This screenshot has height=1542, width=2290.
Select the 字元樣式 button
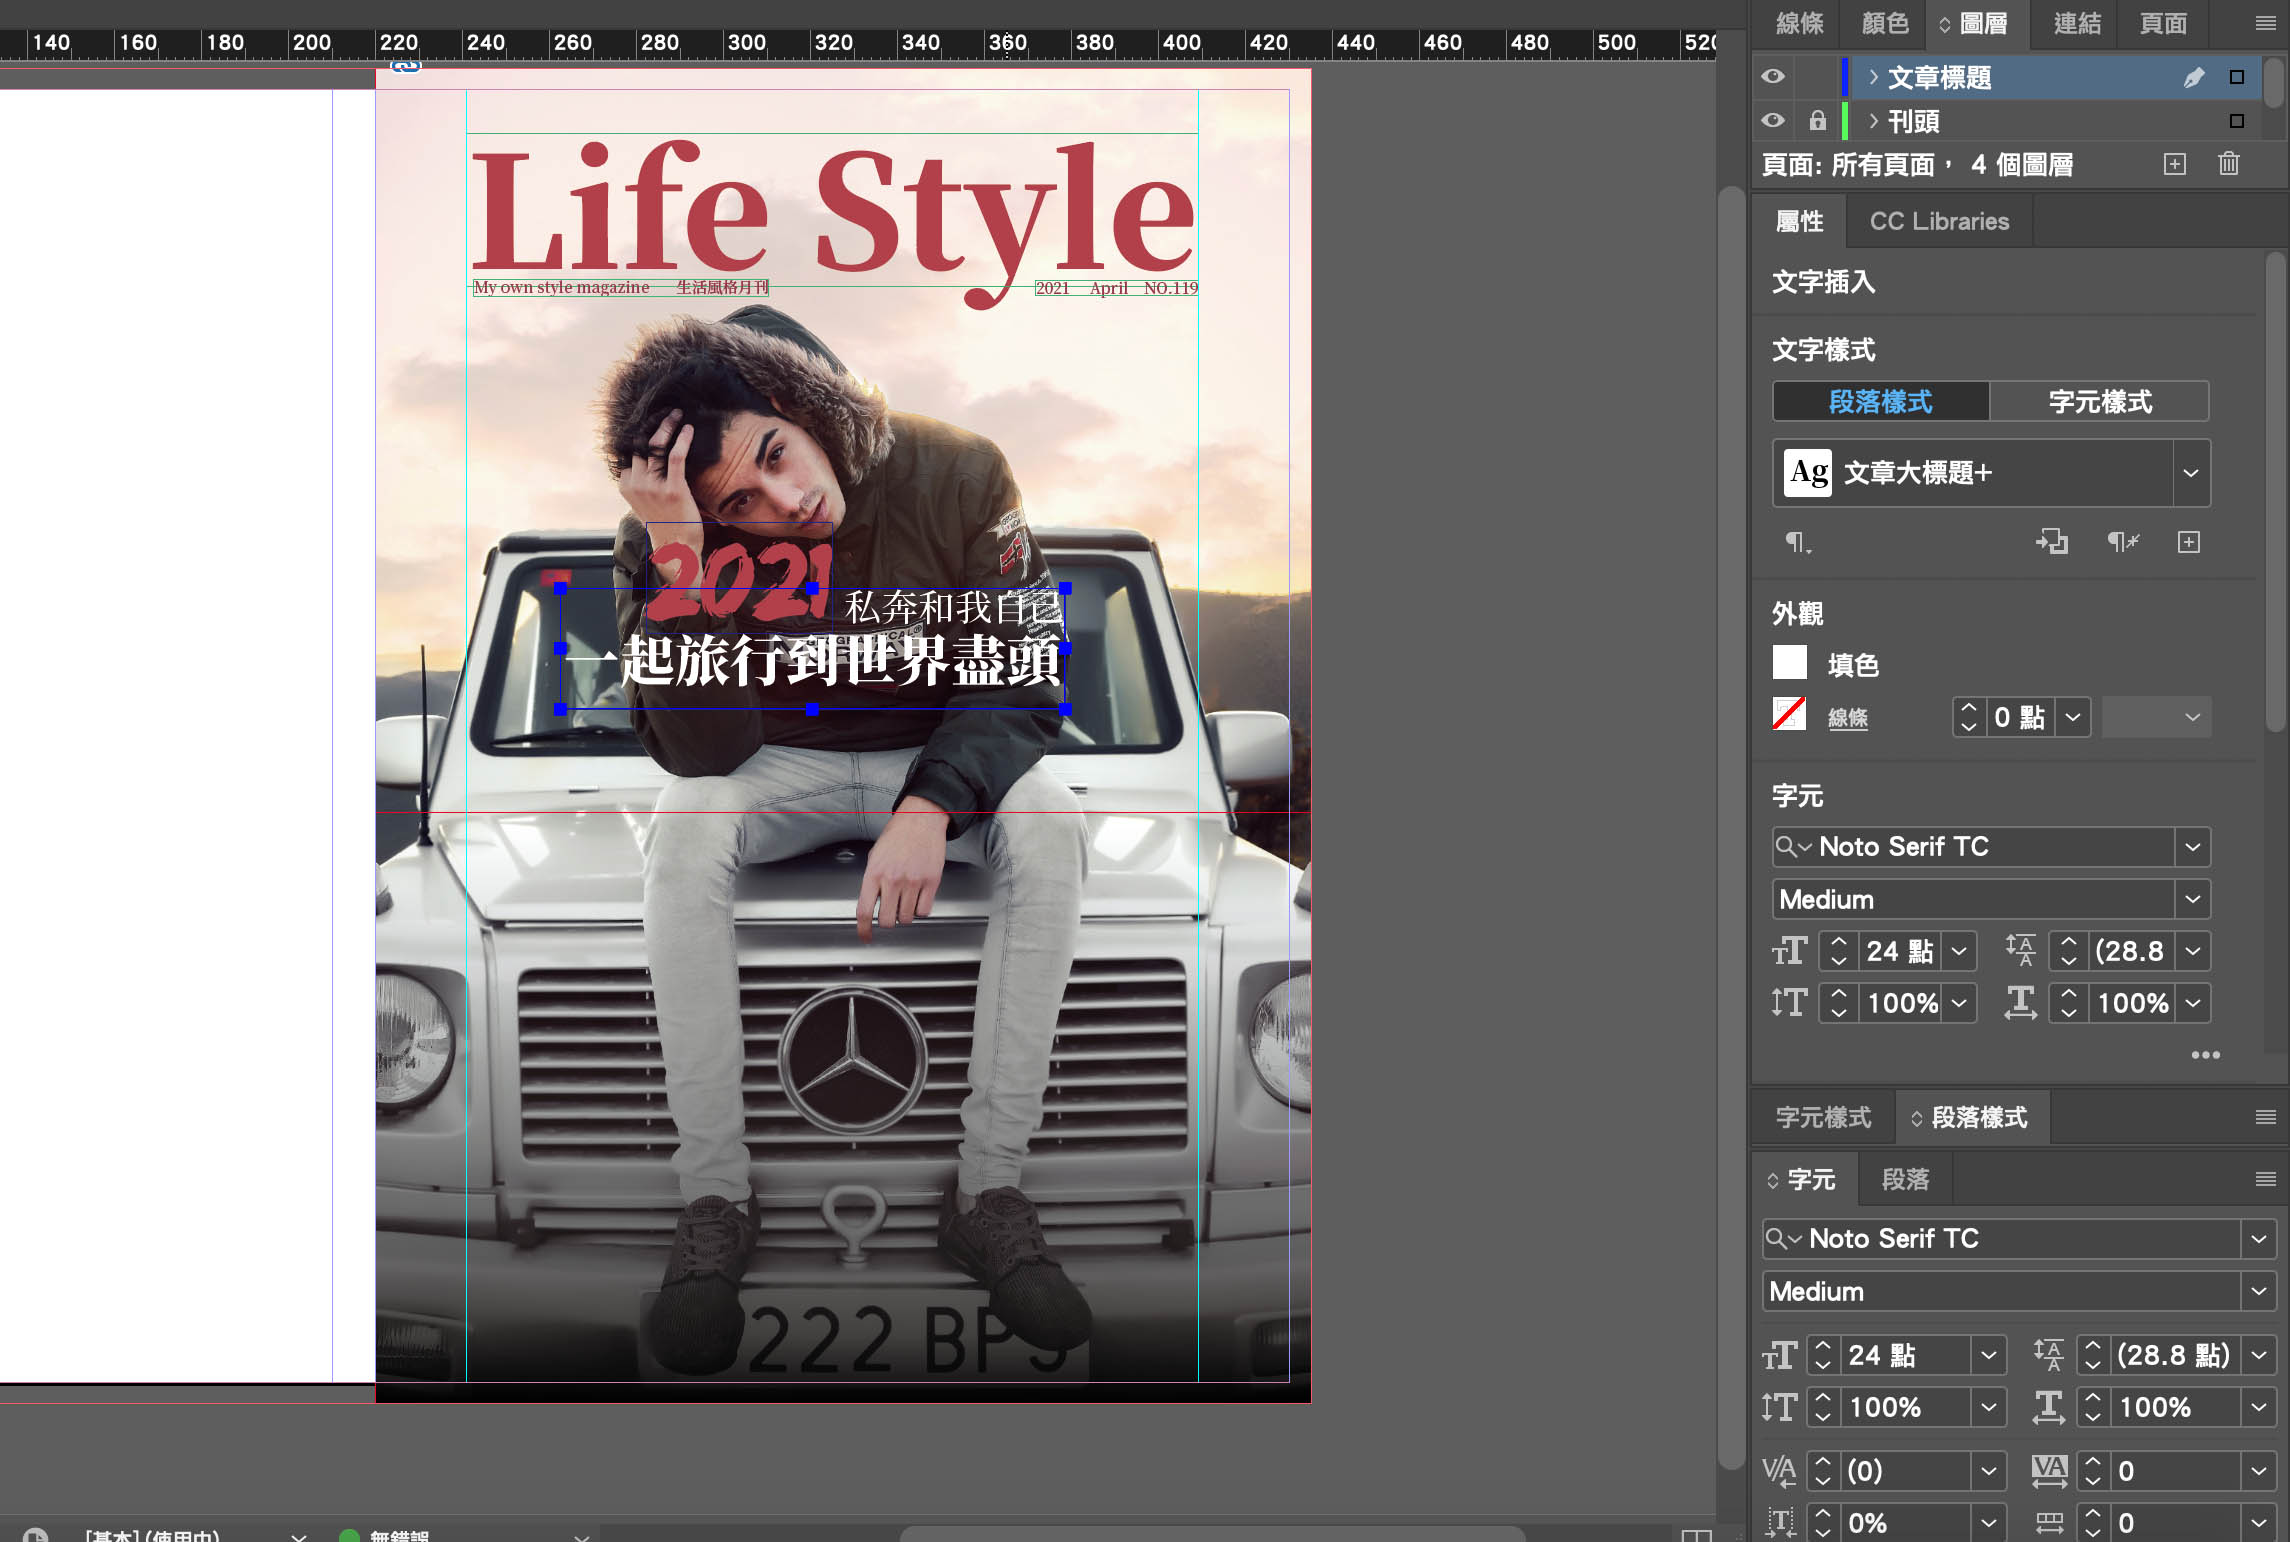tap(2099, 402)
